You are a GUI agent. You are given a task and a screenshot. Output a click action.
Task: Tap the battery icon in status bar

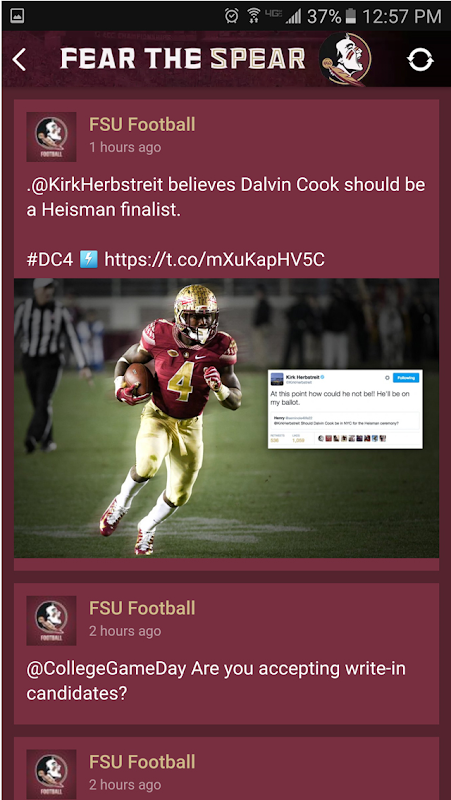point(350,16)
